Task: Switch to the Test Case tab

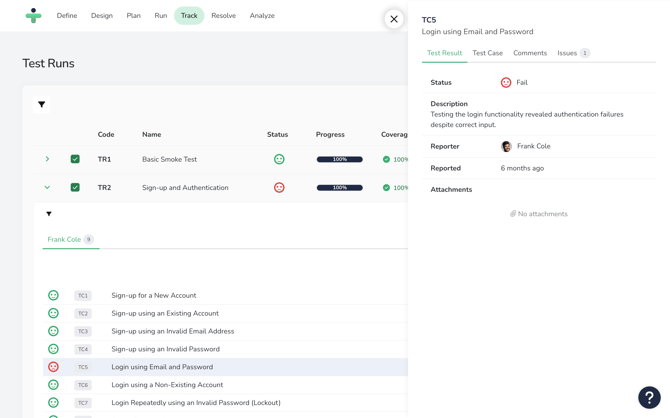Action: [487, 53]
